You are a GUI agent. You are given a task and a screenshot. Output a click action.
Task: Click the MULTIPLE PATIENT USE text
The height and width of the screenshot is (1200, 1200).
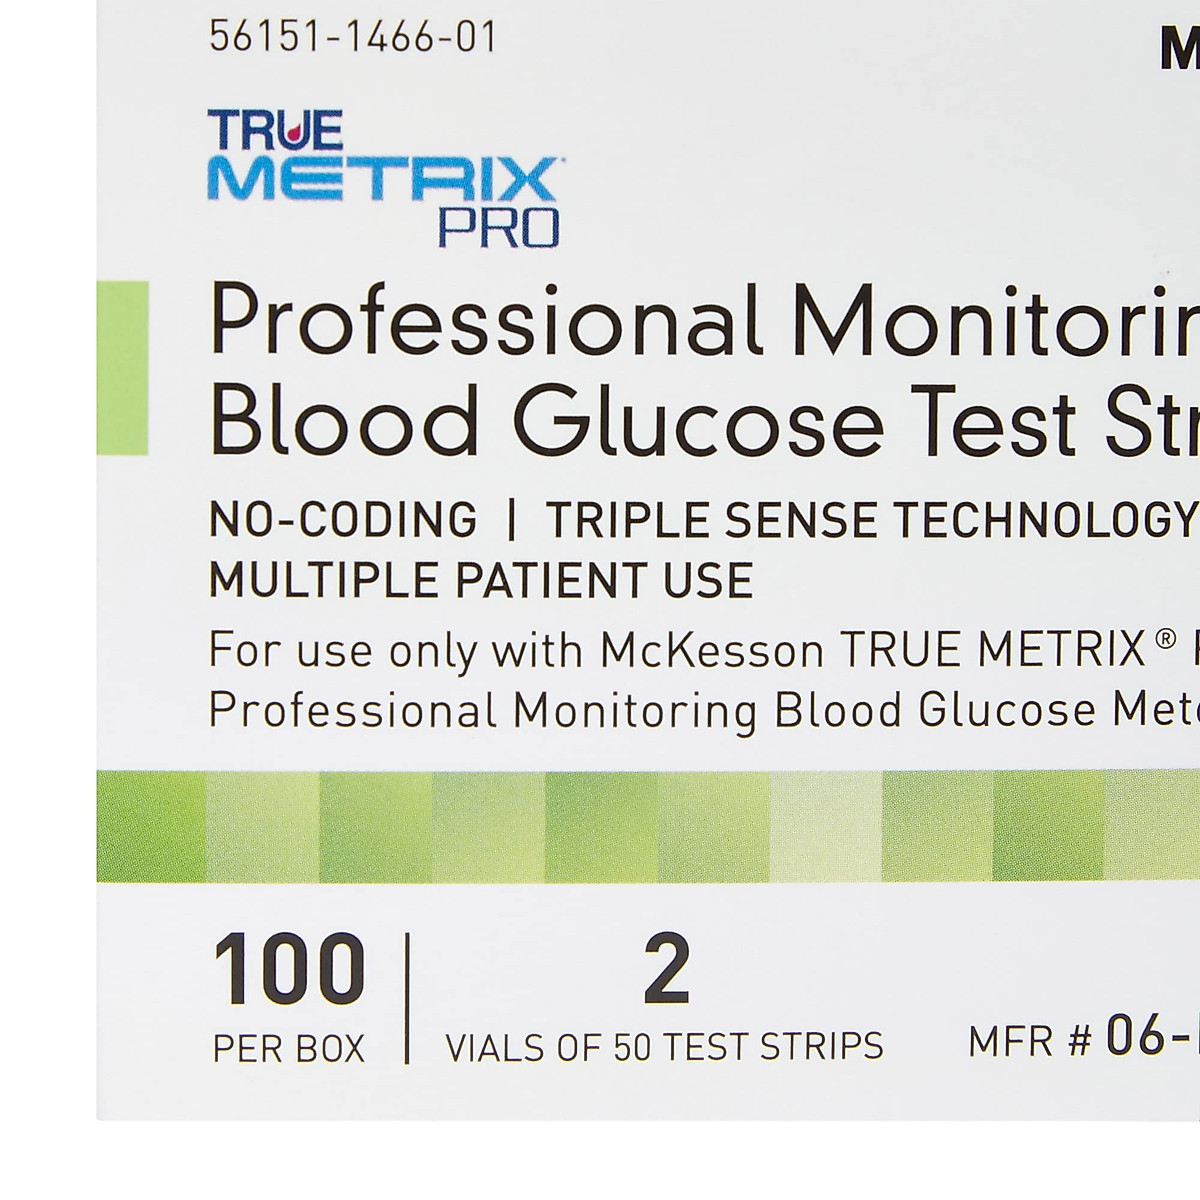[480, 581]
